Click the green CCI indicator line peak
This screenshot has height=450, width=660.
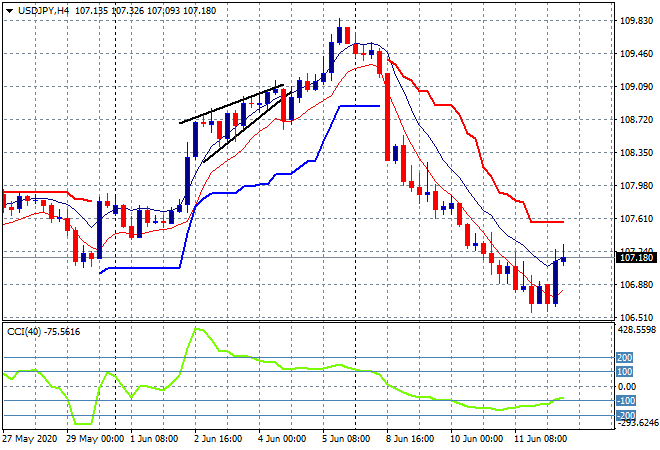(197, 329)
